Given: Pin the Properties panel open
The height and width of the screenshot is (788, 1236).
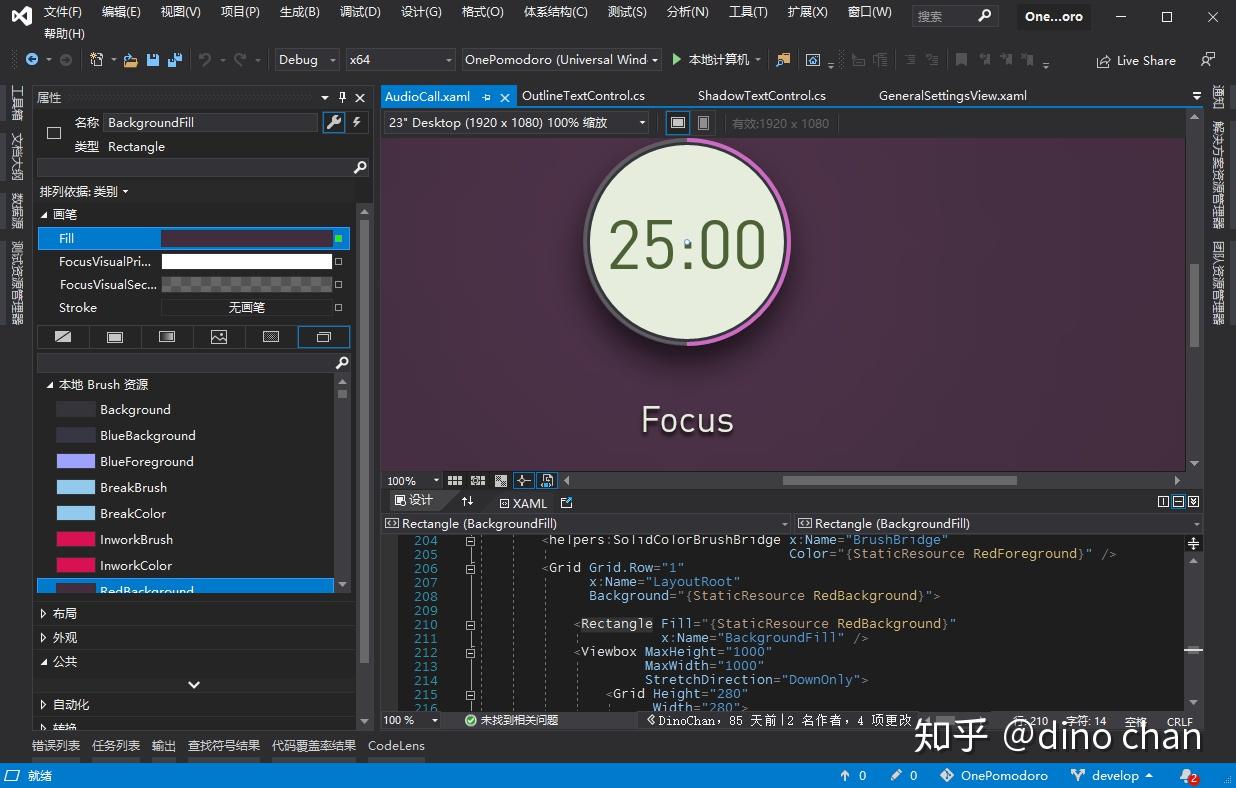Looking at the screenshot, I should pos(341,97).
